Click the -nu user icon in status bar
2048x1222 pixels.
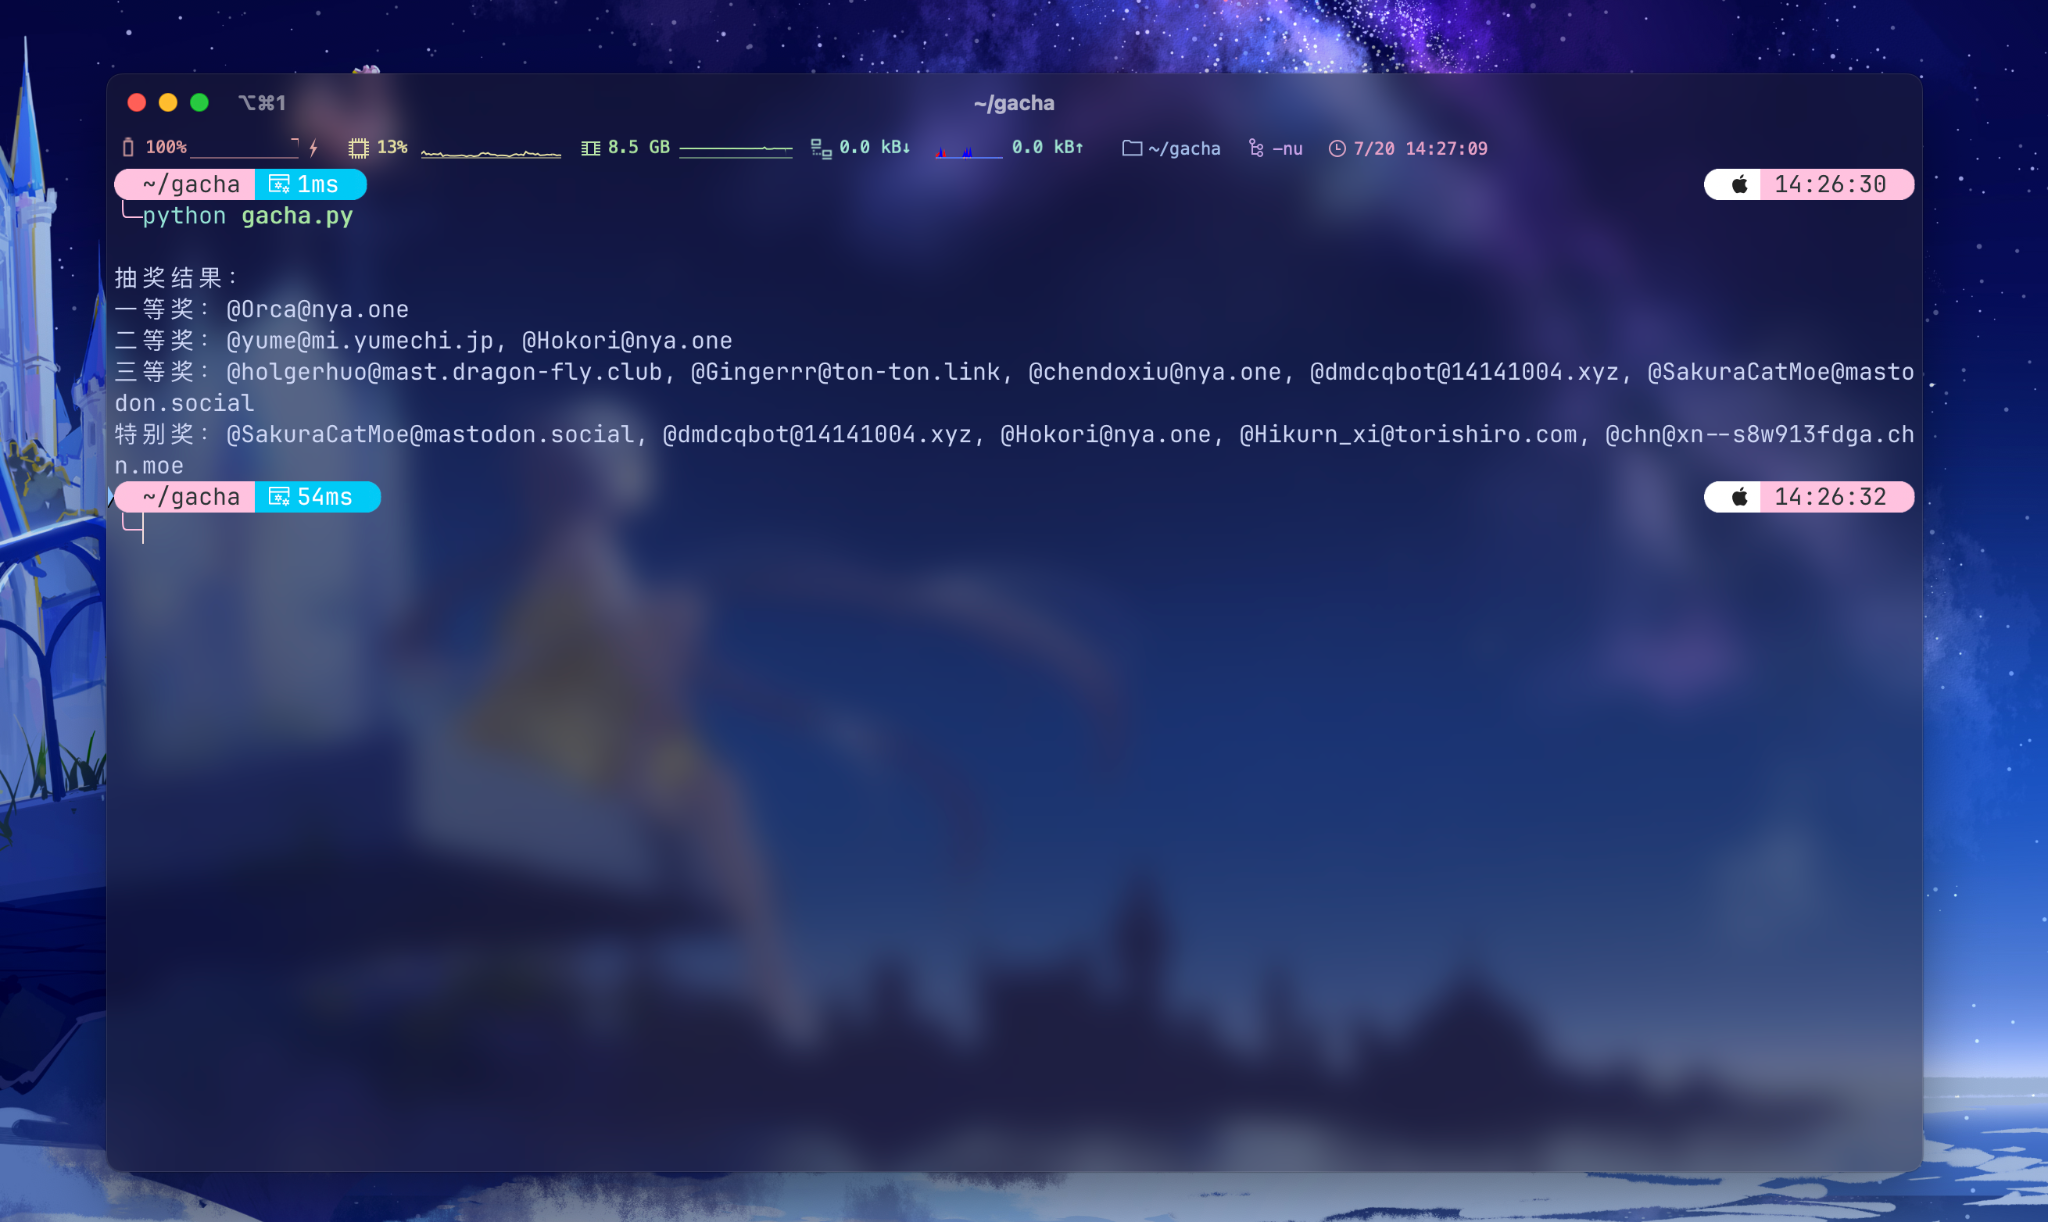click(x=1258, y=148)
